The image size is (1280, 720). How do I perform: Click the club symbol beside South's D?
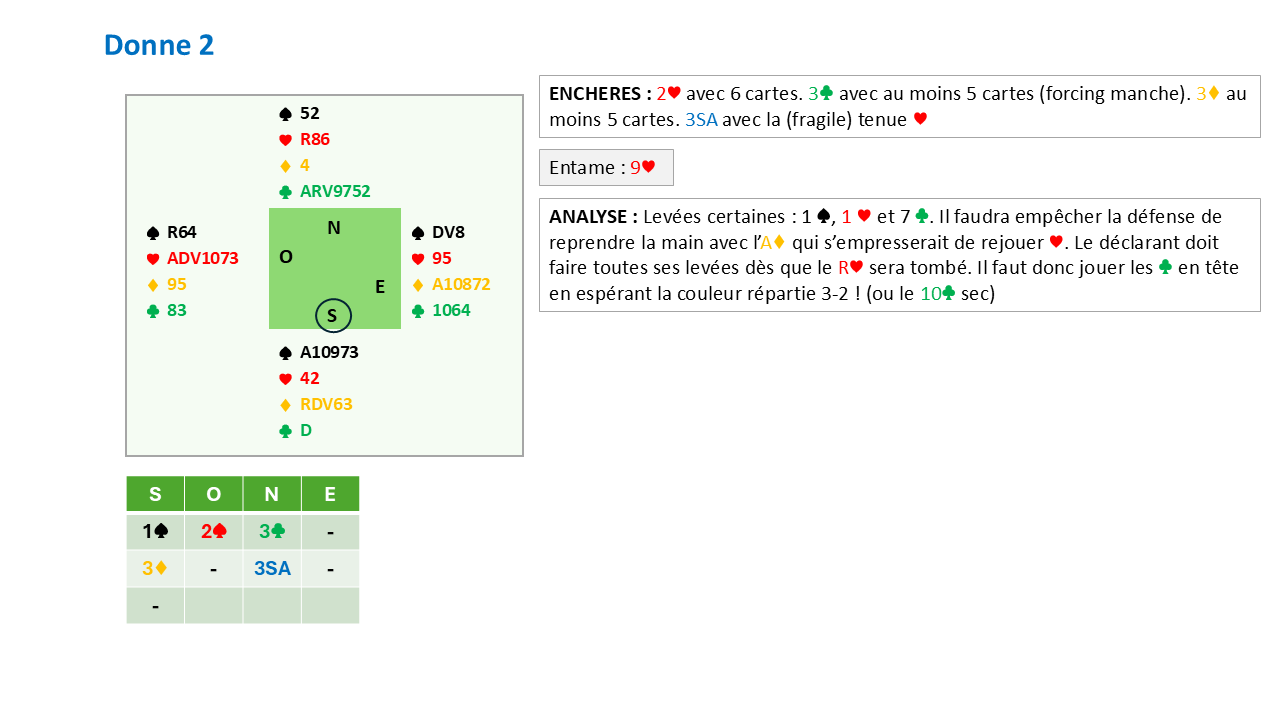point(285,431)
